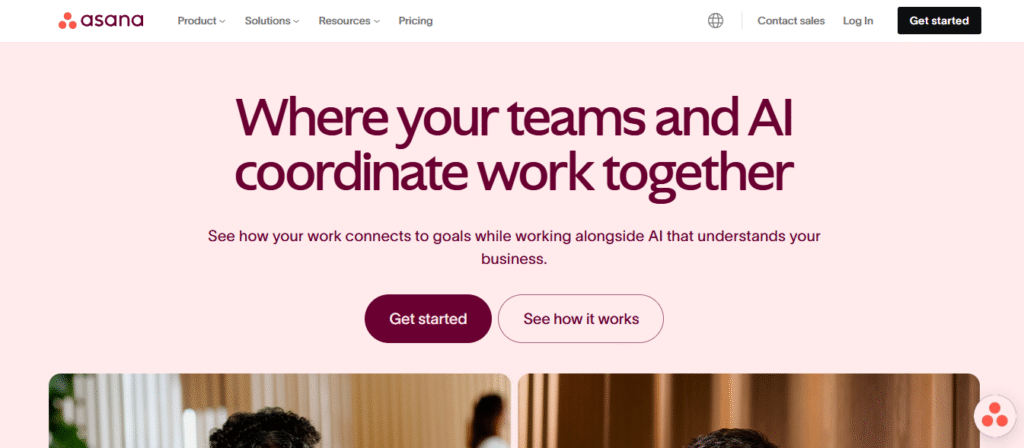Click the See how it works button
Image resolution: width=1024 pixels, height=448 pixels.
(580, 319)
